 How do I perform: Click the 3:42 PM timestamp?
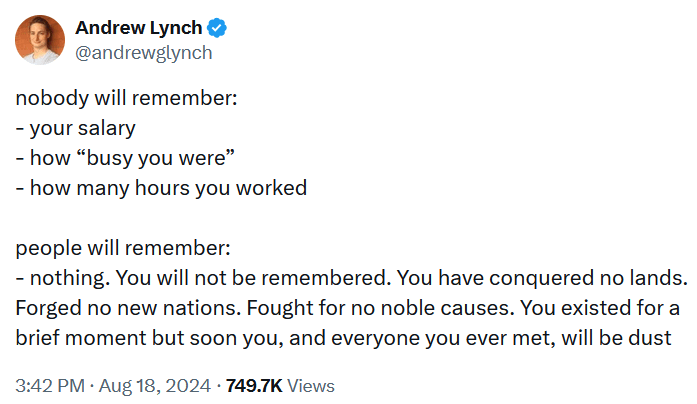coord(49,385)
